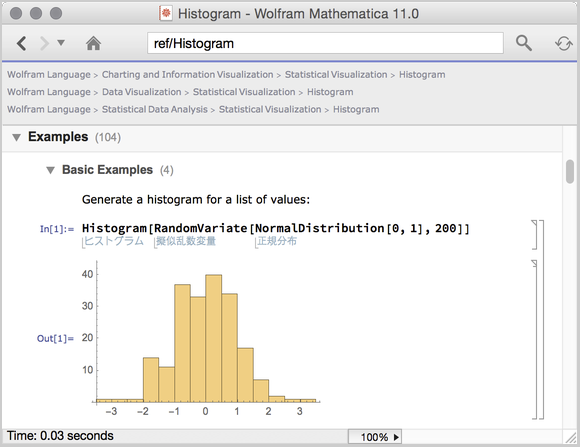Open the Data Visualization breadcrumb link
The width and height of the screenshot is (580, 447).
click(142, 92)
